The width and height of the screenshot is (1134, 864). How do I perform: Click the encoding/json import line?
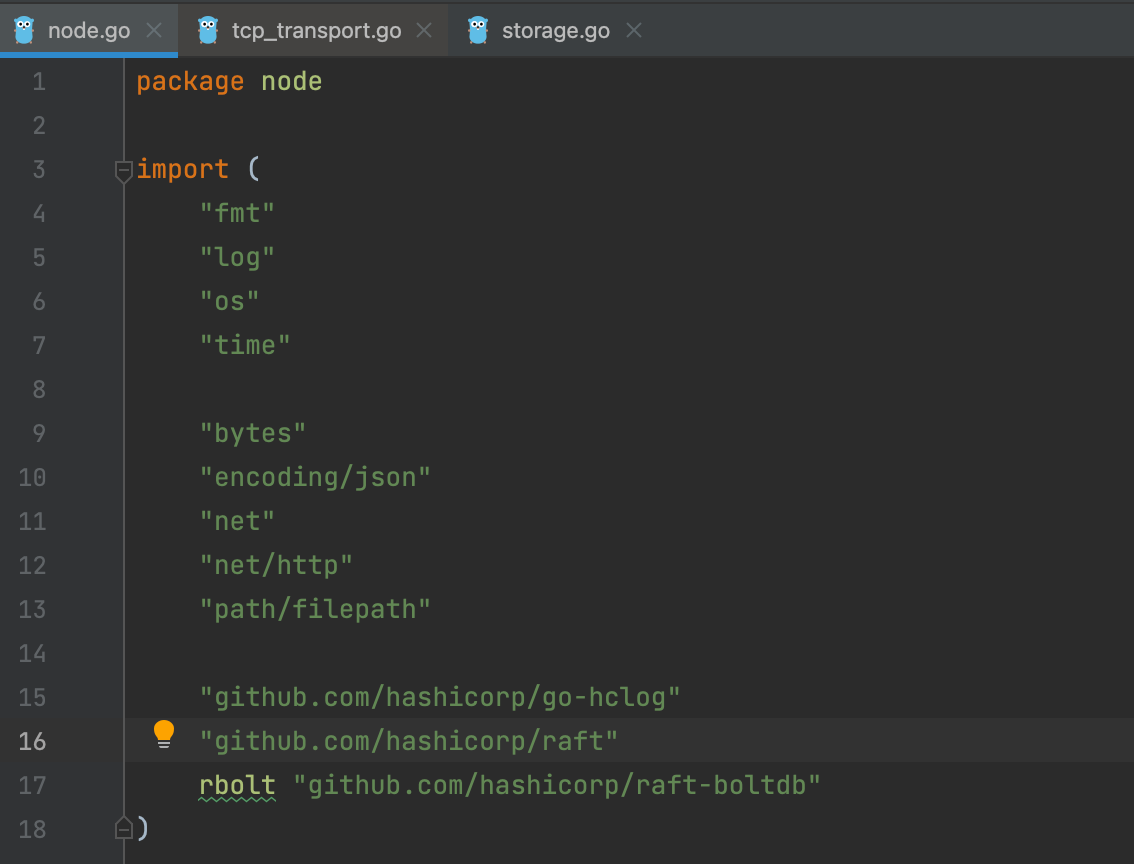(x=315, y=477)
